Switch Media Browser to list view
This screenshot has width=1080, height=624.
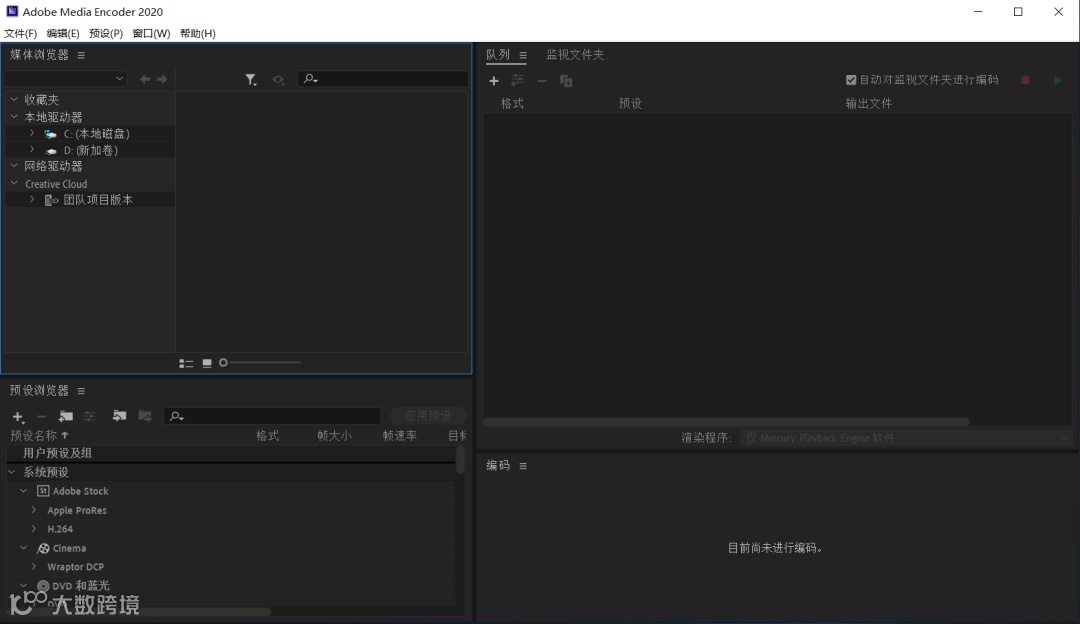pyautogui.click(x=186, y=363)
